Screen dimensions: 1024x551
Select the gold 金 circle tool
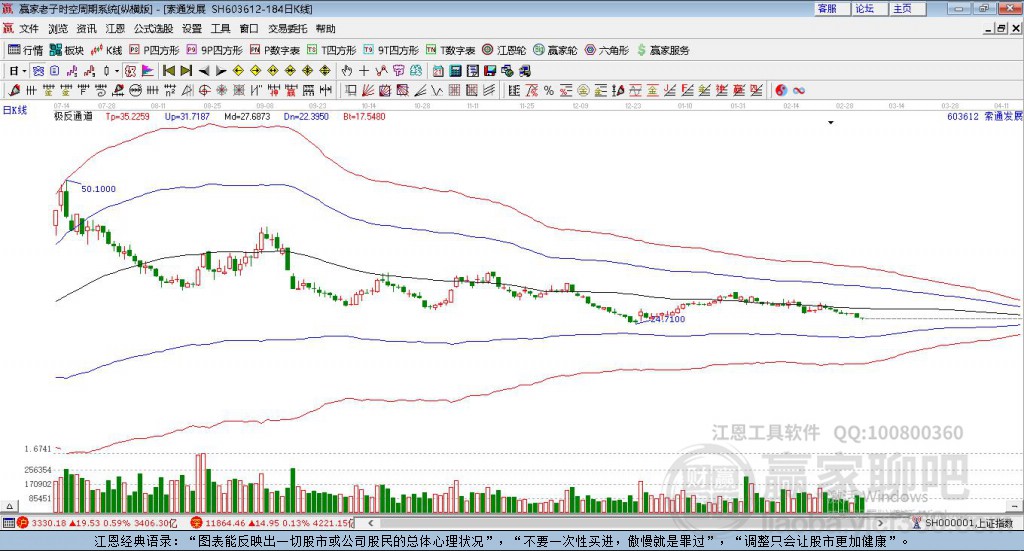583,91
